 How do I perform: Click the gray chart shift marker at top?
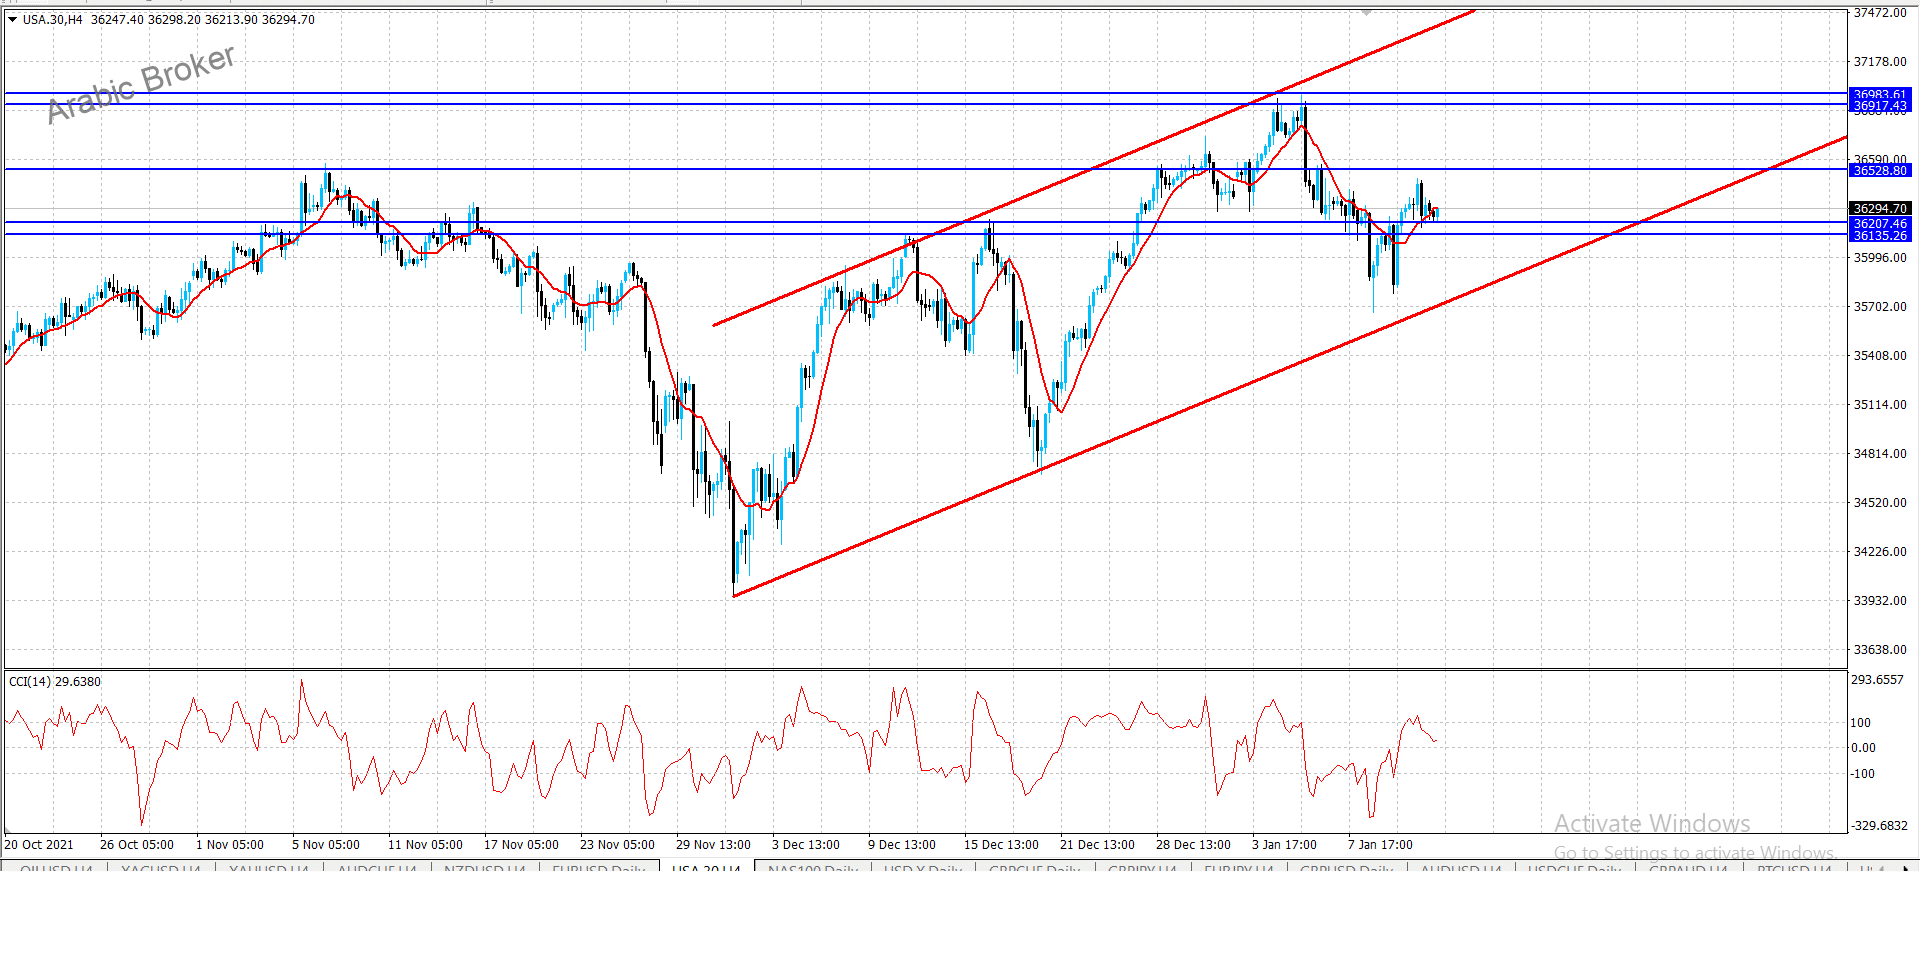(x=1366, y=13)
